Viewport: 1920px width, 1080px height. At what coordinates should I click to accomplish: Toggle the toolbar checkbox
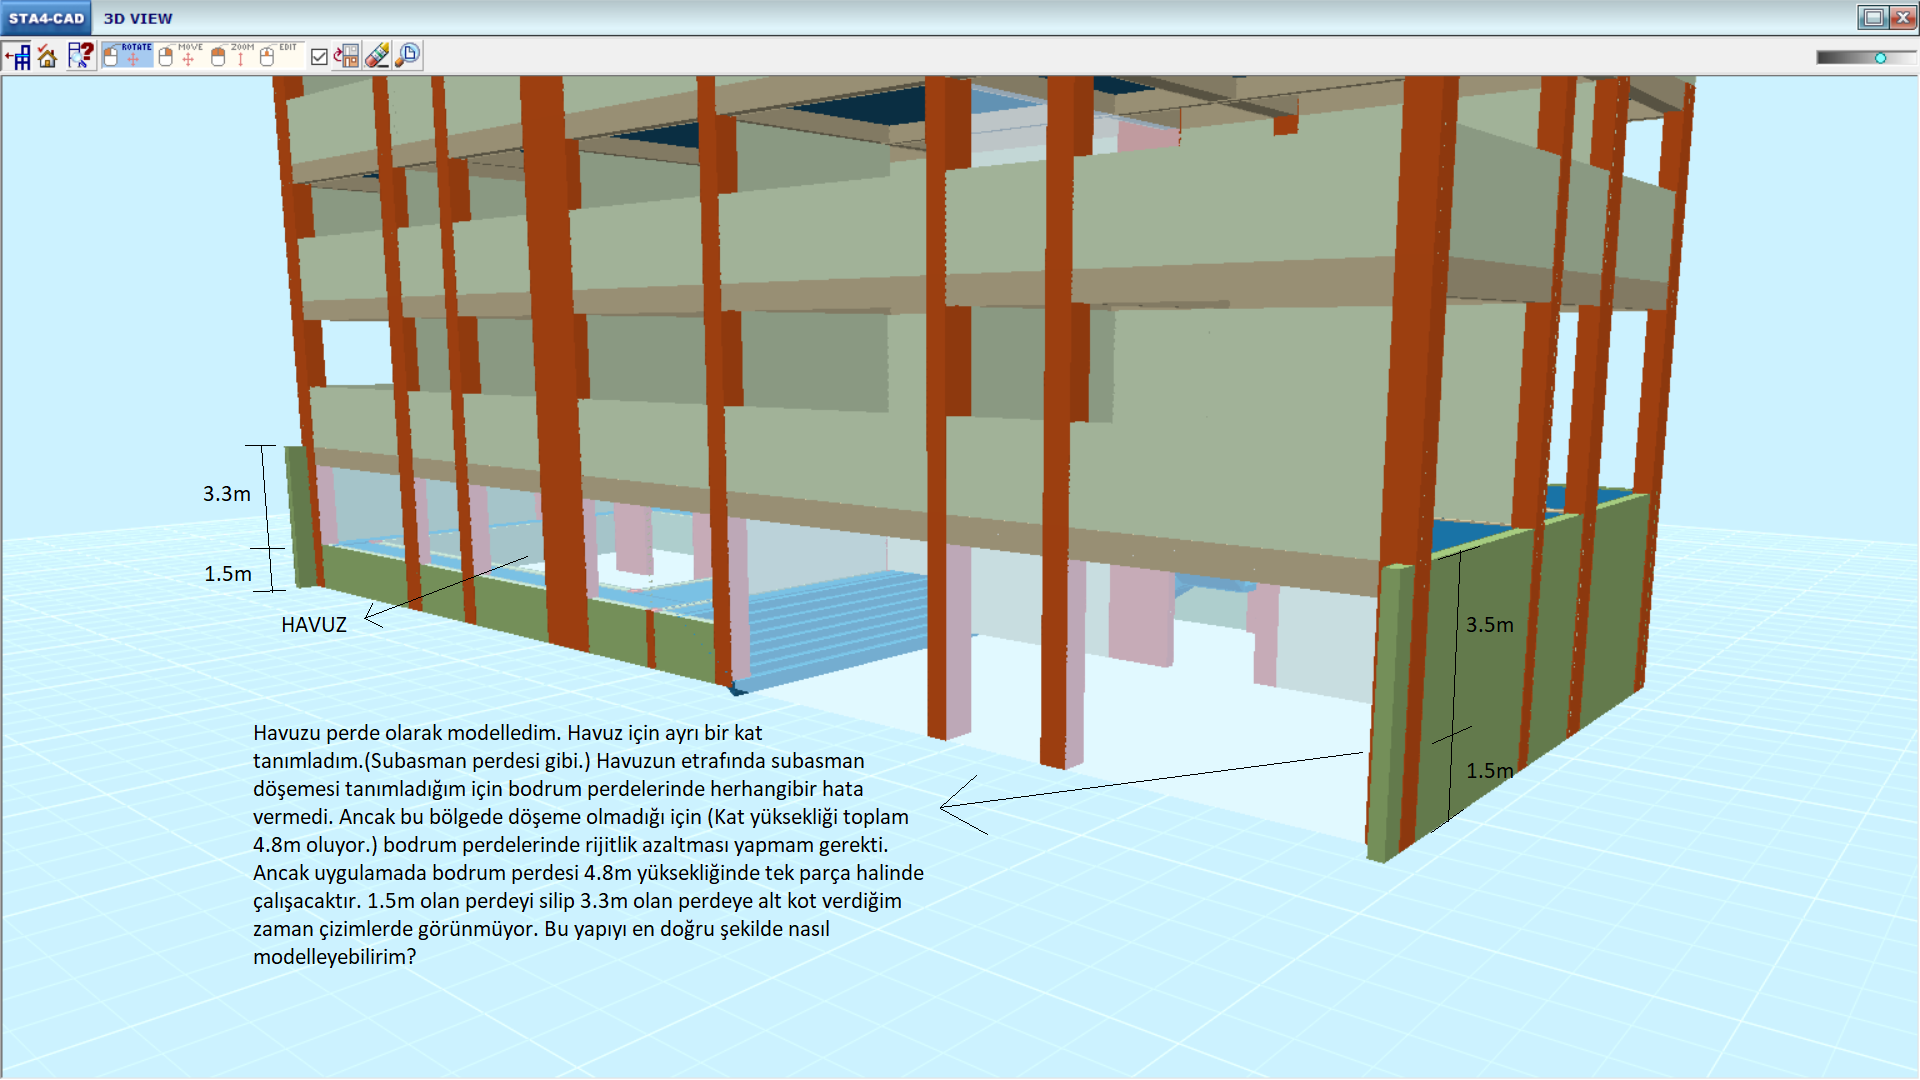tap(319, 57)
